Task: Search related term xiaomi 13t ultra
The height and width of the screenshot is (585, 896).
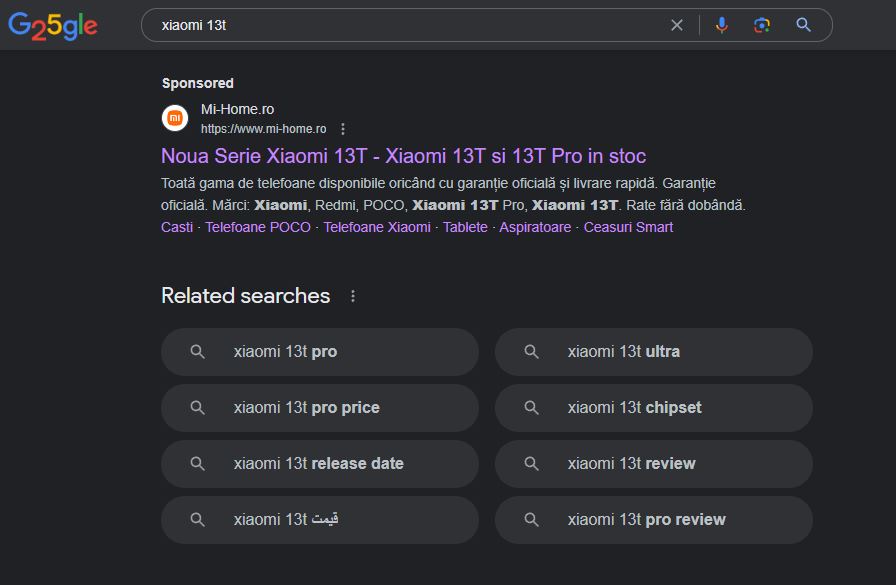Action: (654, 352)
